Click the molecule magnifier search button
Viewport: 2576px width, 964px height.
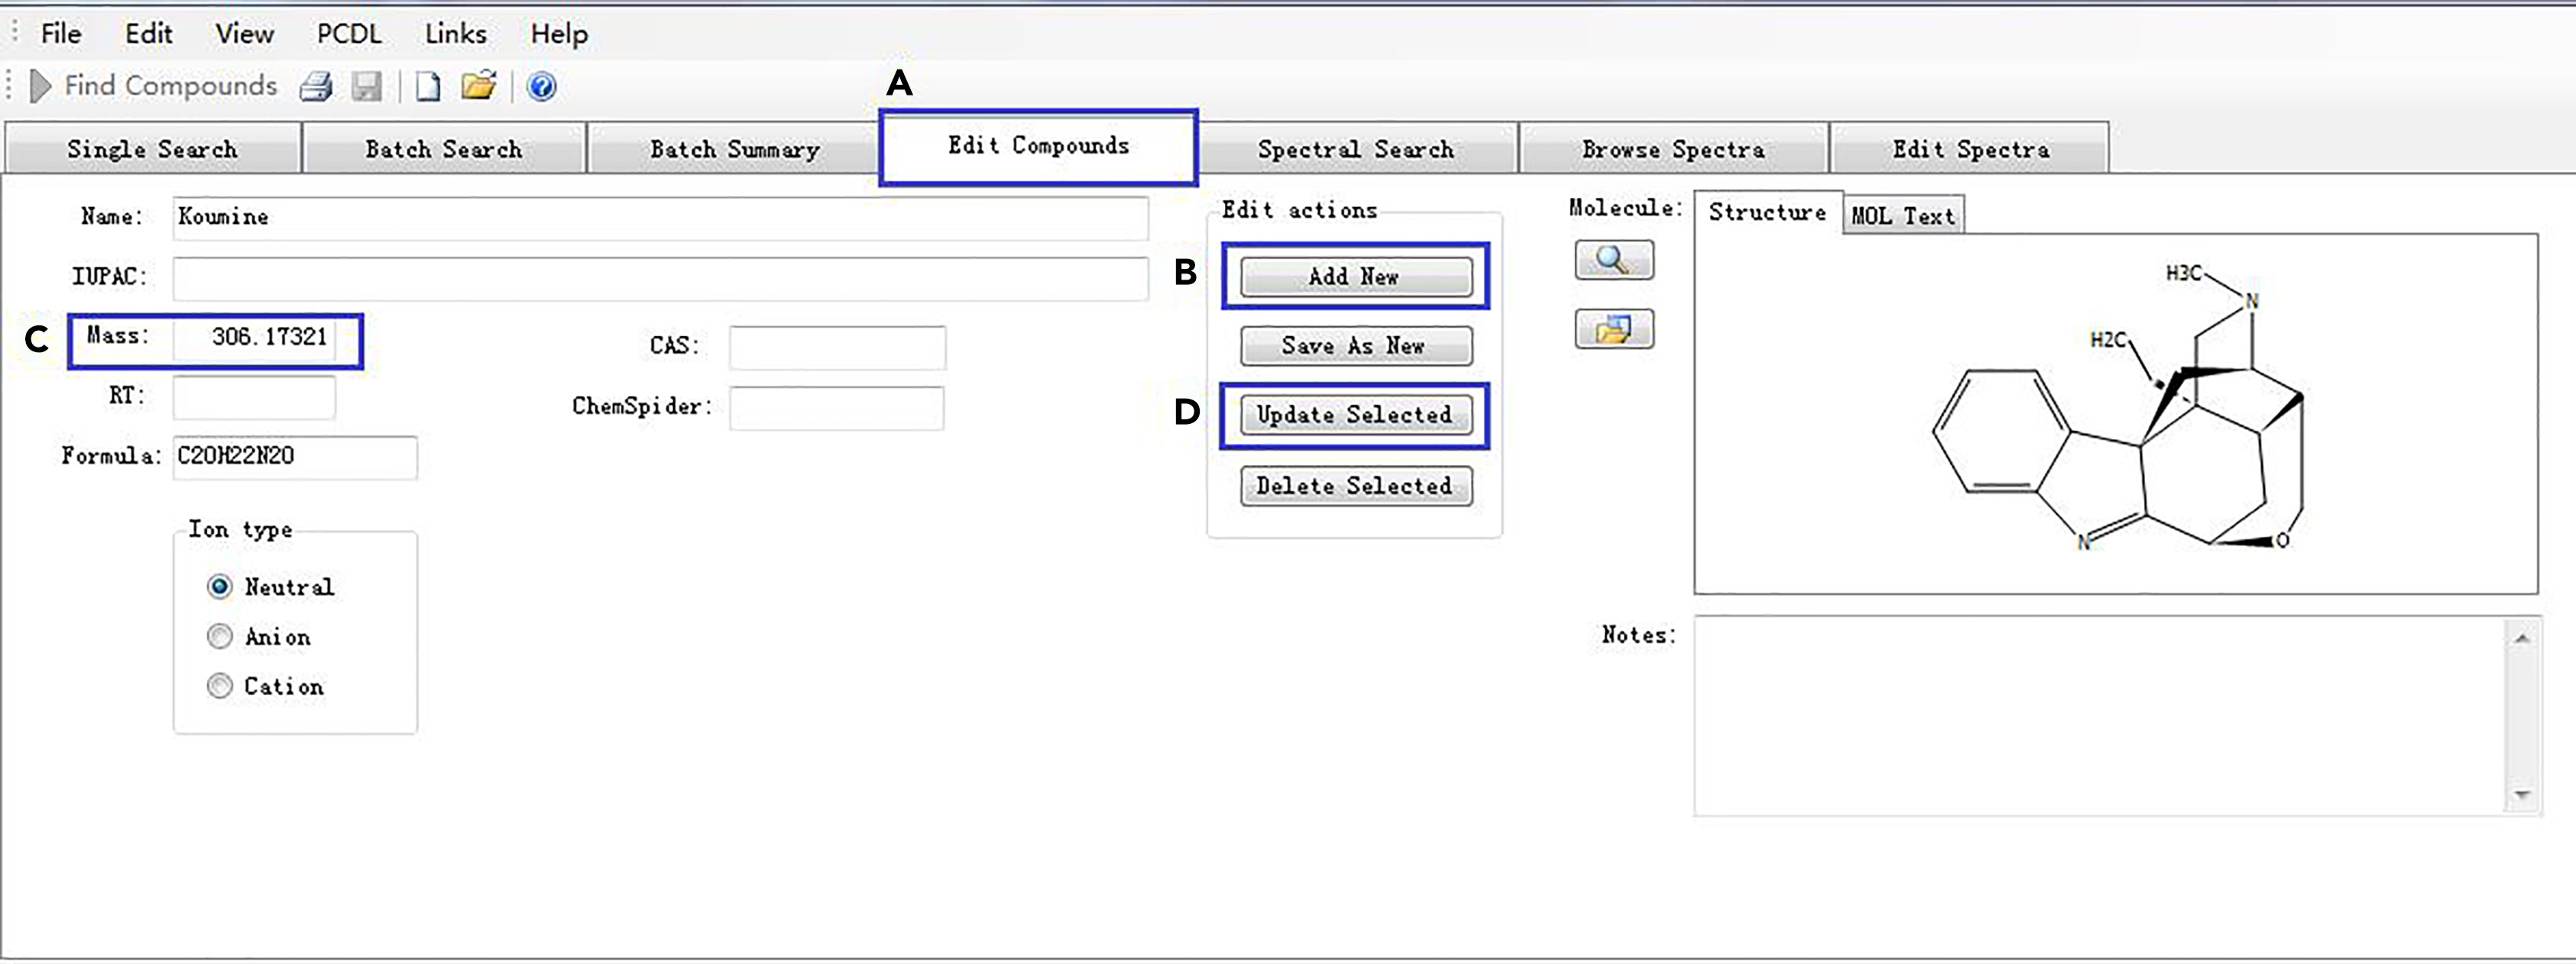[1613, 260]
